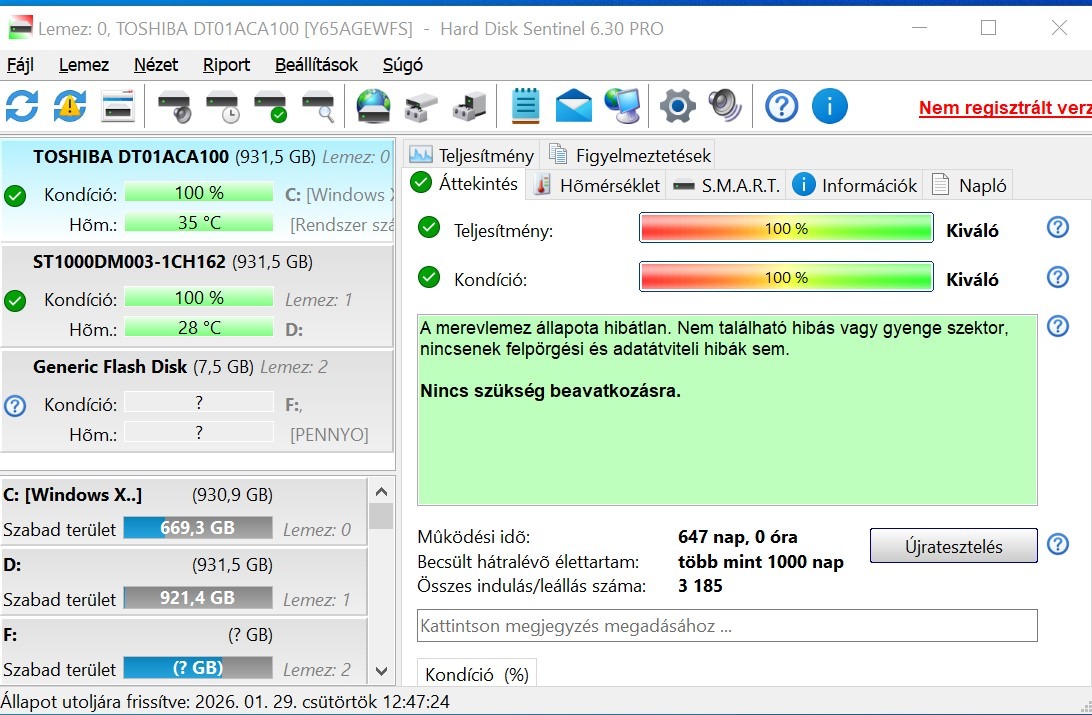Viewport: 1092px width, 715px height.
Task: Open the Lemez menu
Action: 84,65
